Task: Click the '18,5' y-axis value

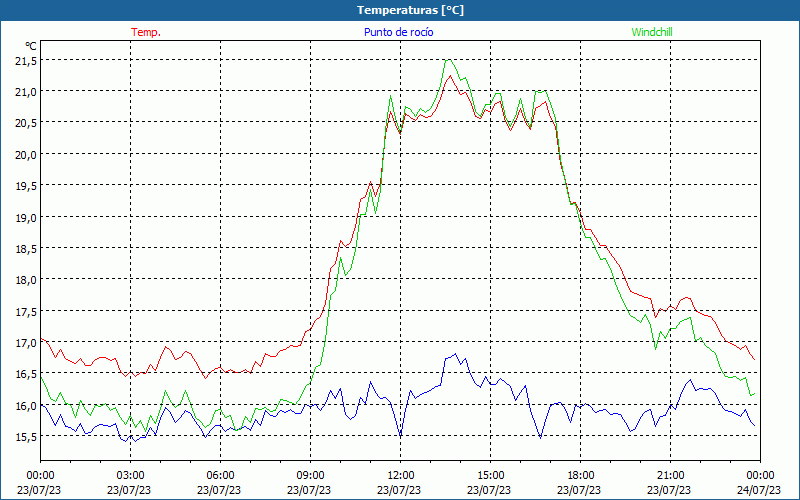Action: [27, 249]
